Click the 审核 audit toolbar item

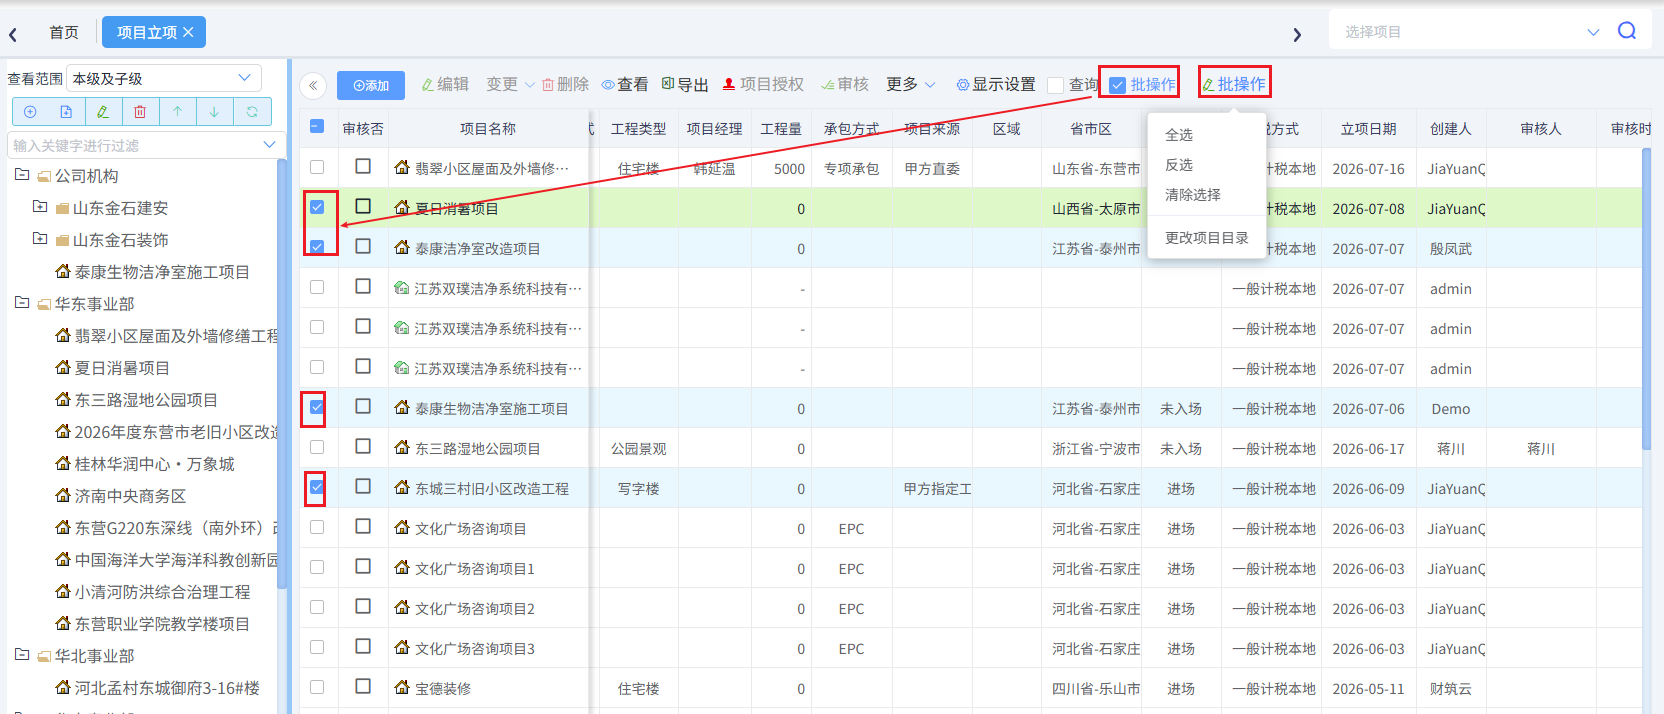[845, 85]
